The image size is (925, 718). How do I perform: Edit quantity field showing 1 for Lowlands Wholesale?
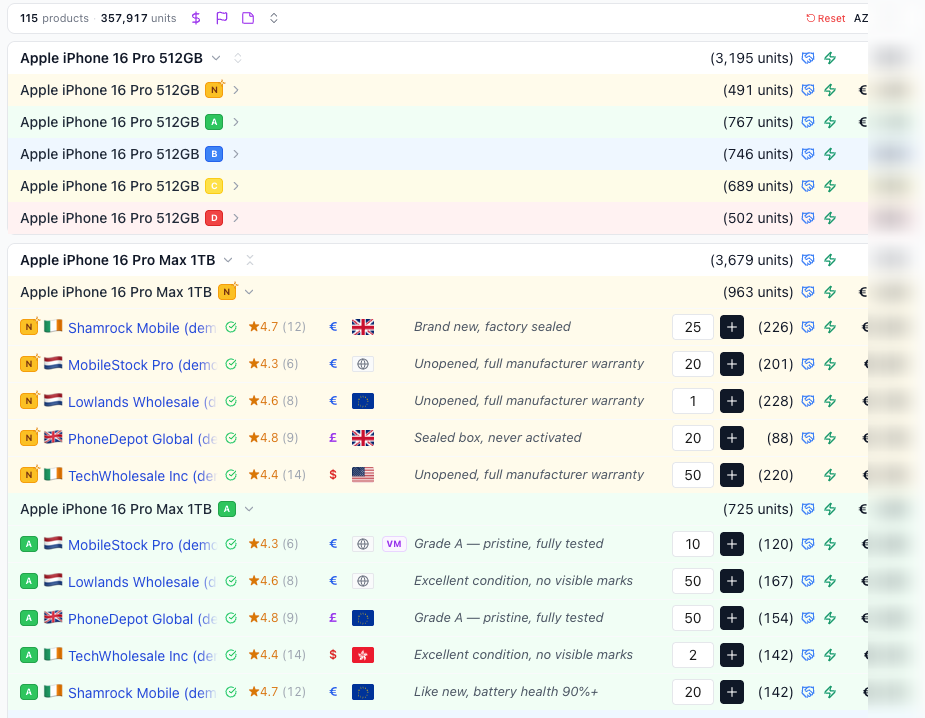(x=693, y=401)
